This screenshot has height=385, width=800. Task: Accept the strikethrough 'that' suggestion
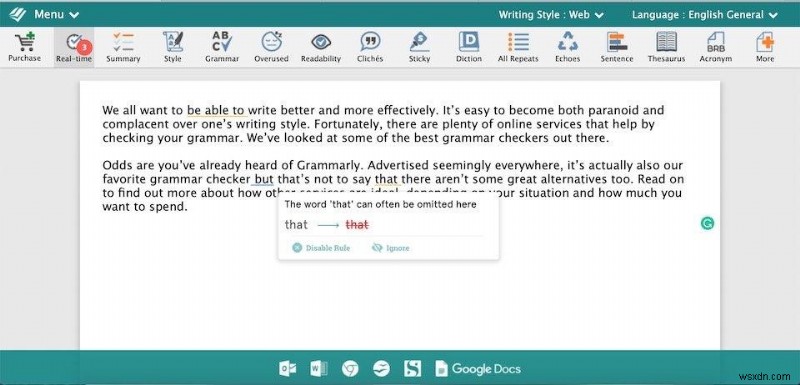coord(357,225)
